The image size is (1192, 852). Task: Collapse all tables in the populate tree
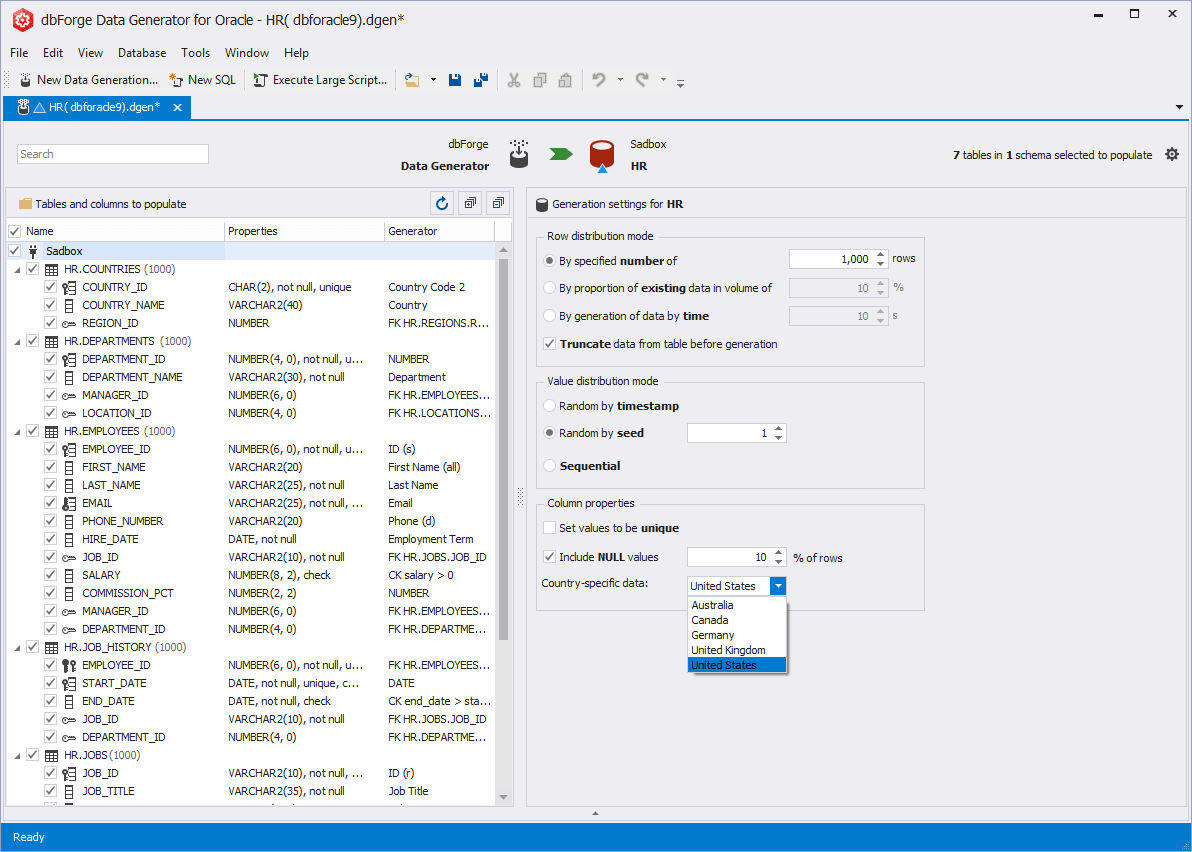point(497,203)
